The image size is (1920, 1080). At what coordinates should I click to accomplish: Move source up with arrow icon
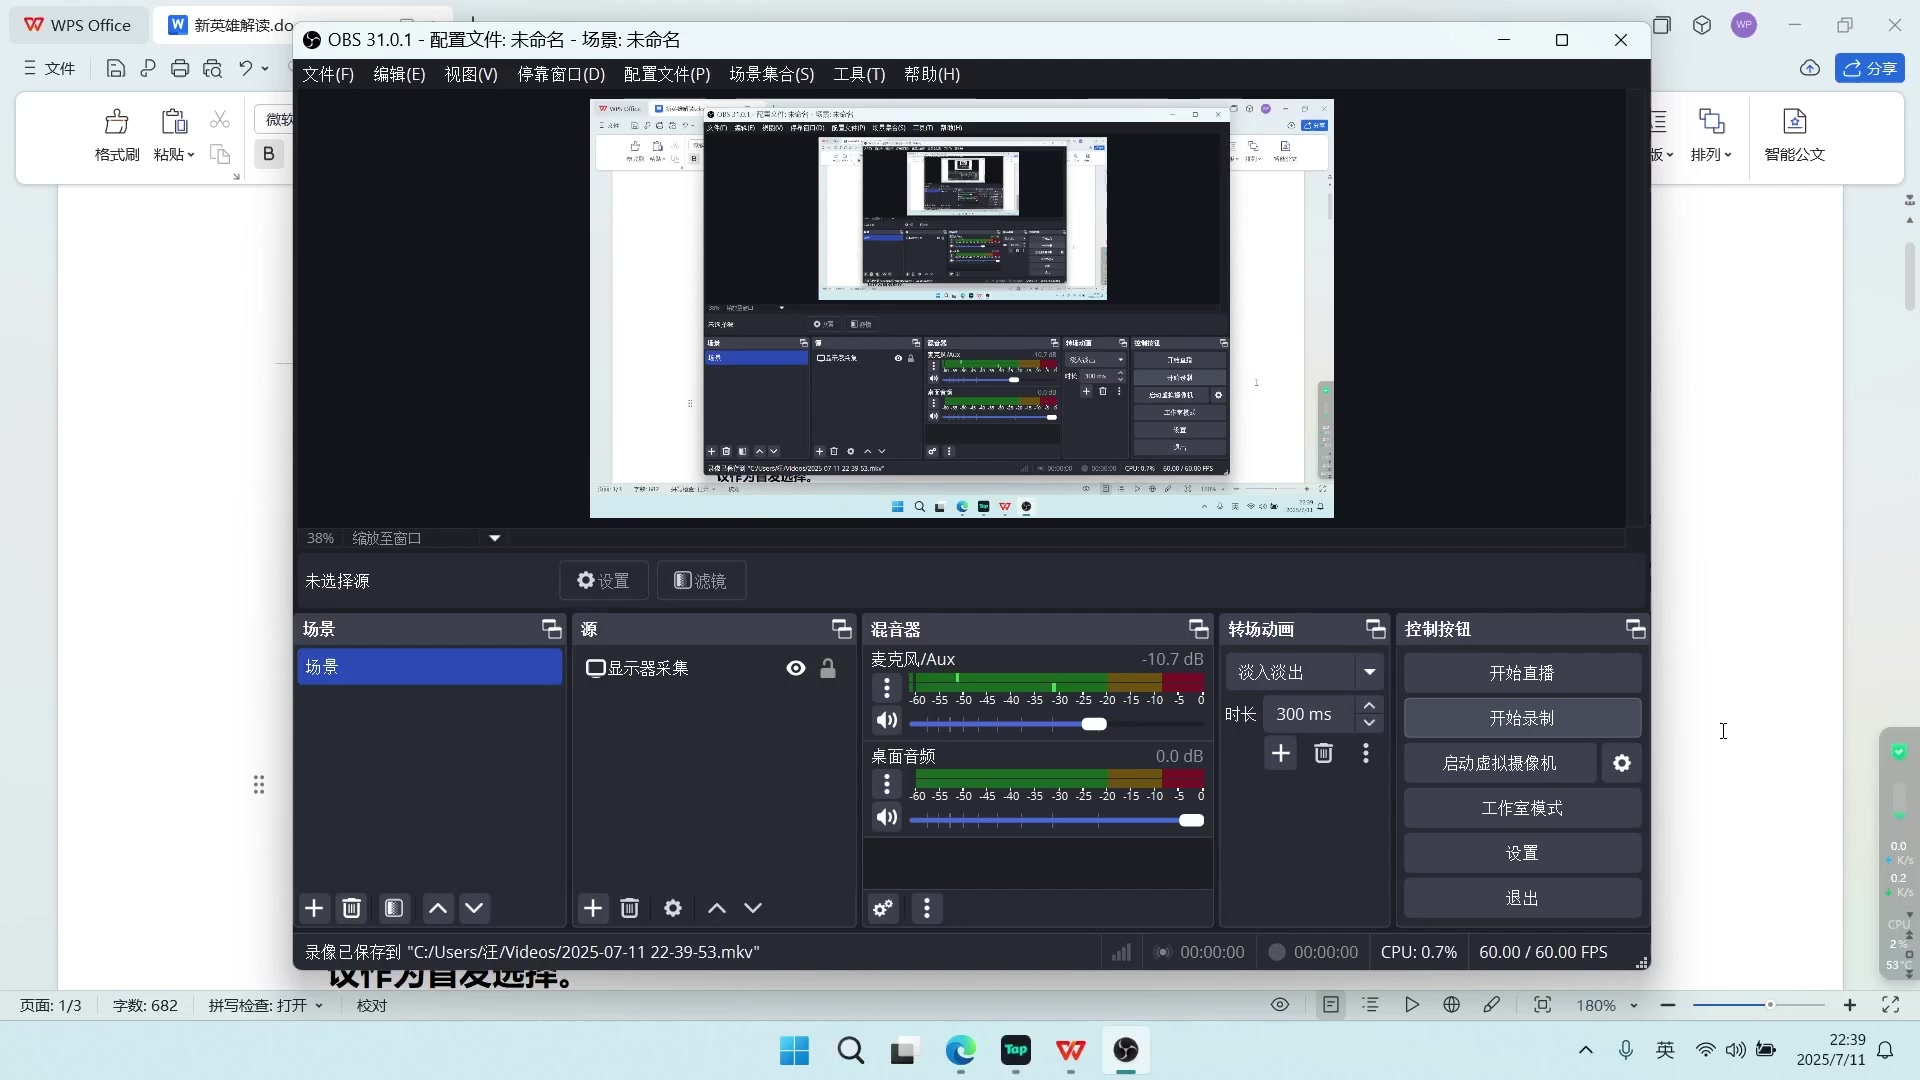tap(717, 908)
